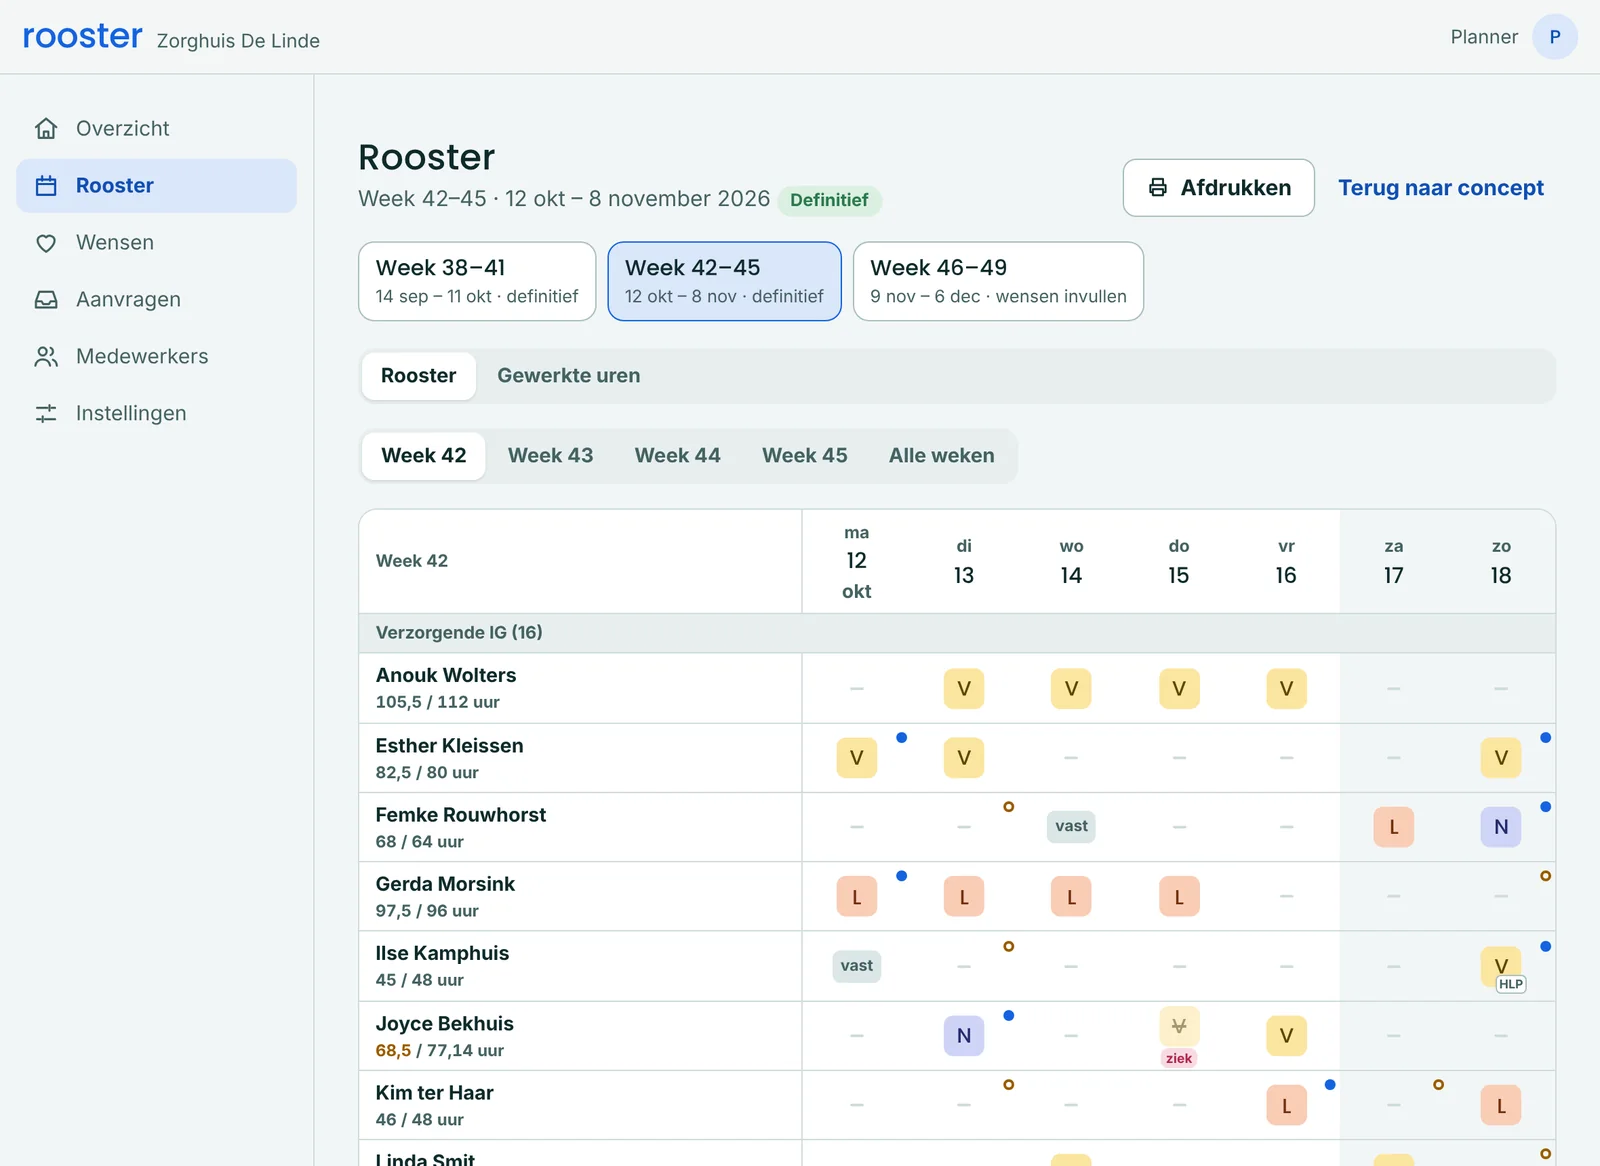This screenshot has height=1166, width=1600.
Task: Open the Week 46–49 period card
Action: tap(999, 281)
